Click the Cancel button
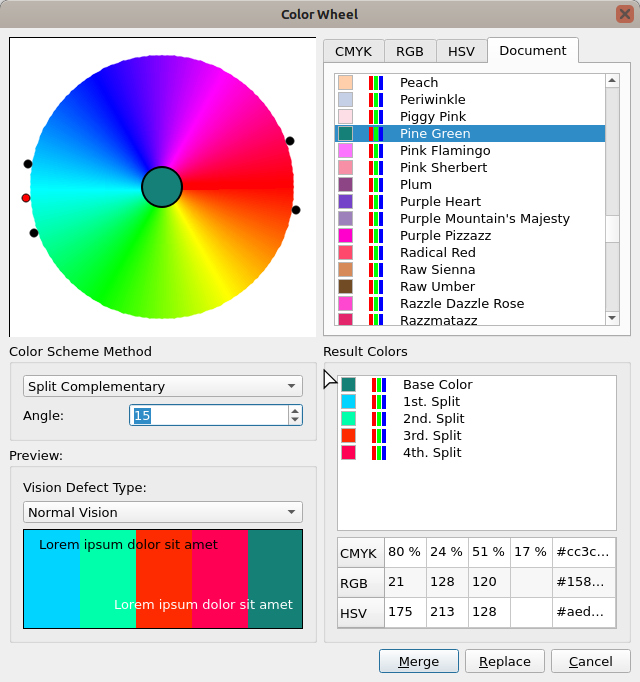The image size is (640, 682). (590, 662)
